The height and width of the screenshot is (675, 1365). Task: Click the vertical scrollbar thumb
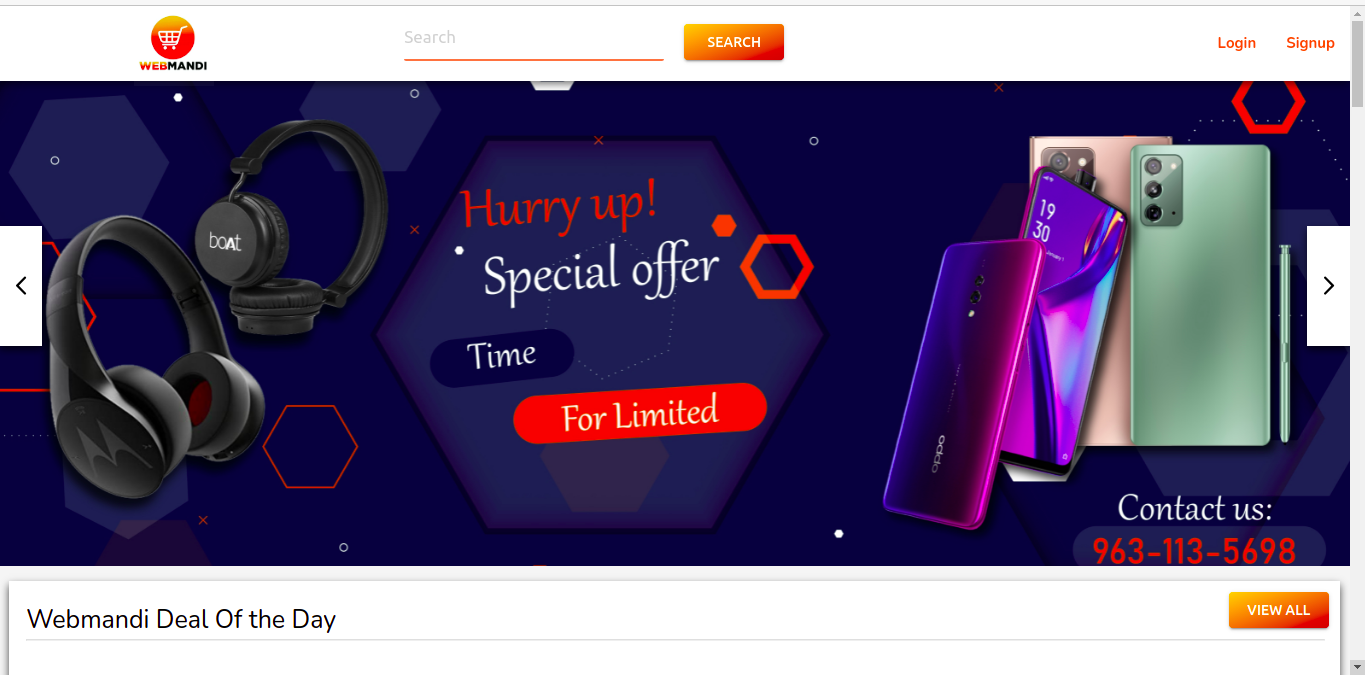(x=1357, y=63)
